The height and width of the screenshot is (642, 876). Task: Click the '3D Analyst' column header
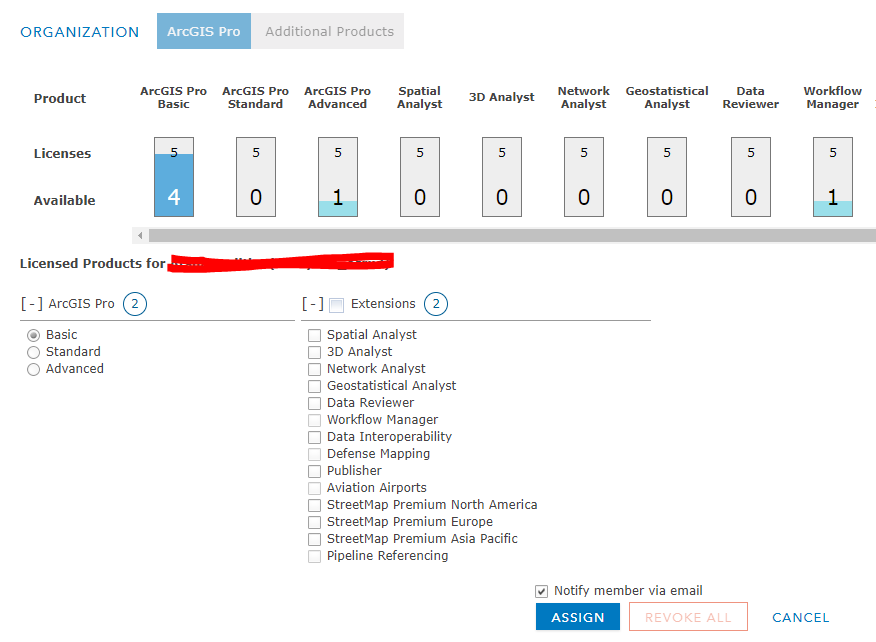click(502, 97)
